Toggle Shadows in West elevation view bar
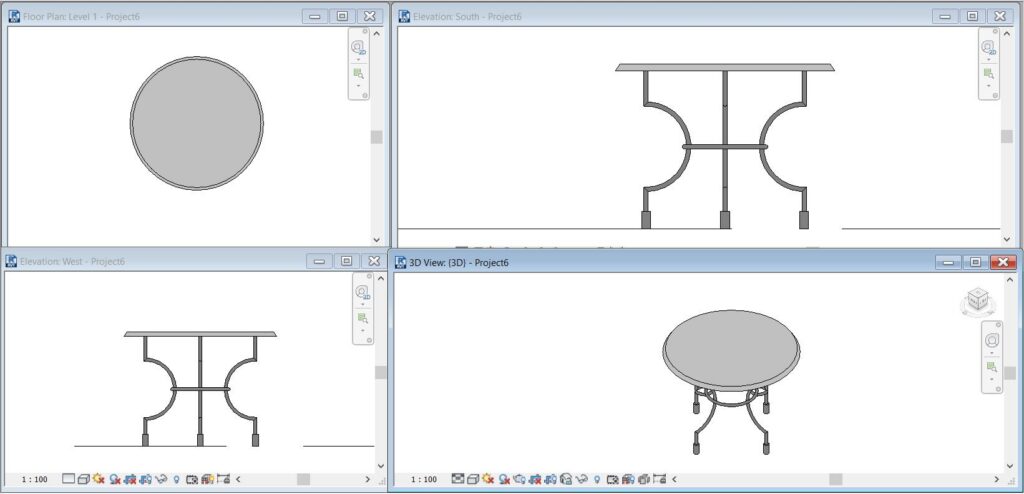This screenshot has width=1024, height=494. point(115,479)
